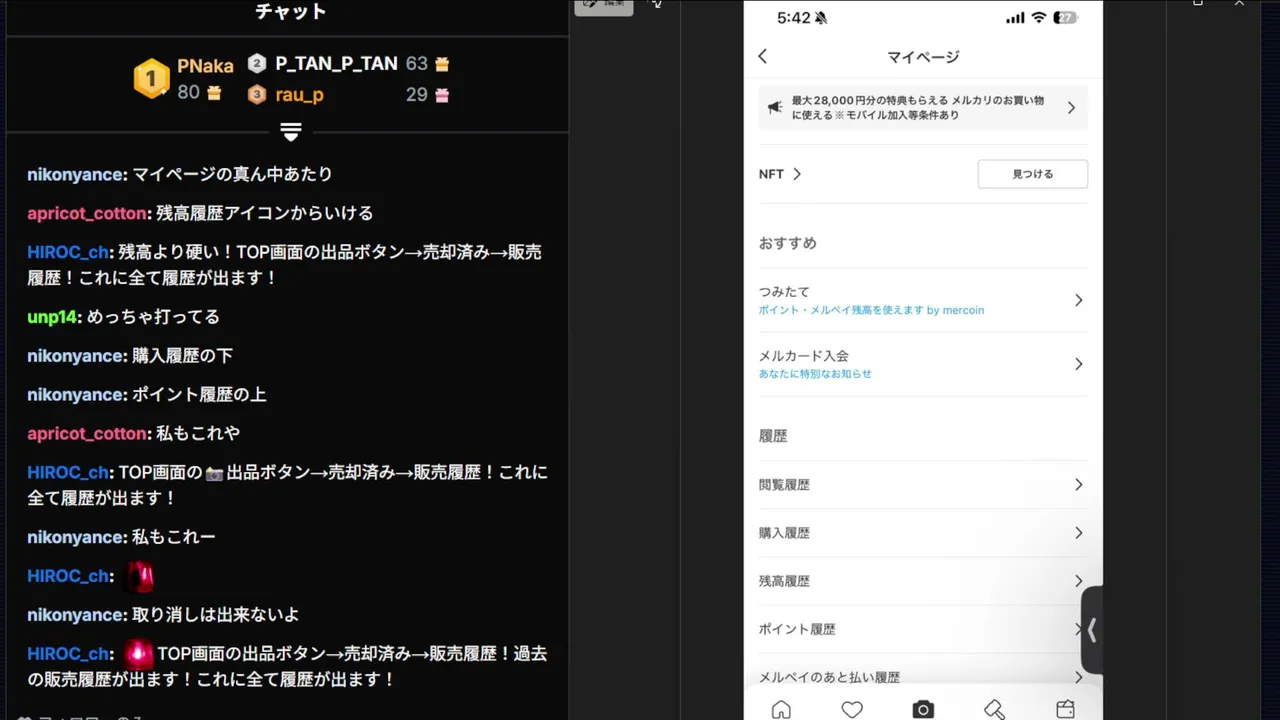Image resolution: width=1280 pixels, height=720 pixels.
Task: Open the 購入履歴 row chevron
Action: tap(1078, 533)
